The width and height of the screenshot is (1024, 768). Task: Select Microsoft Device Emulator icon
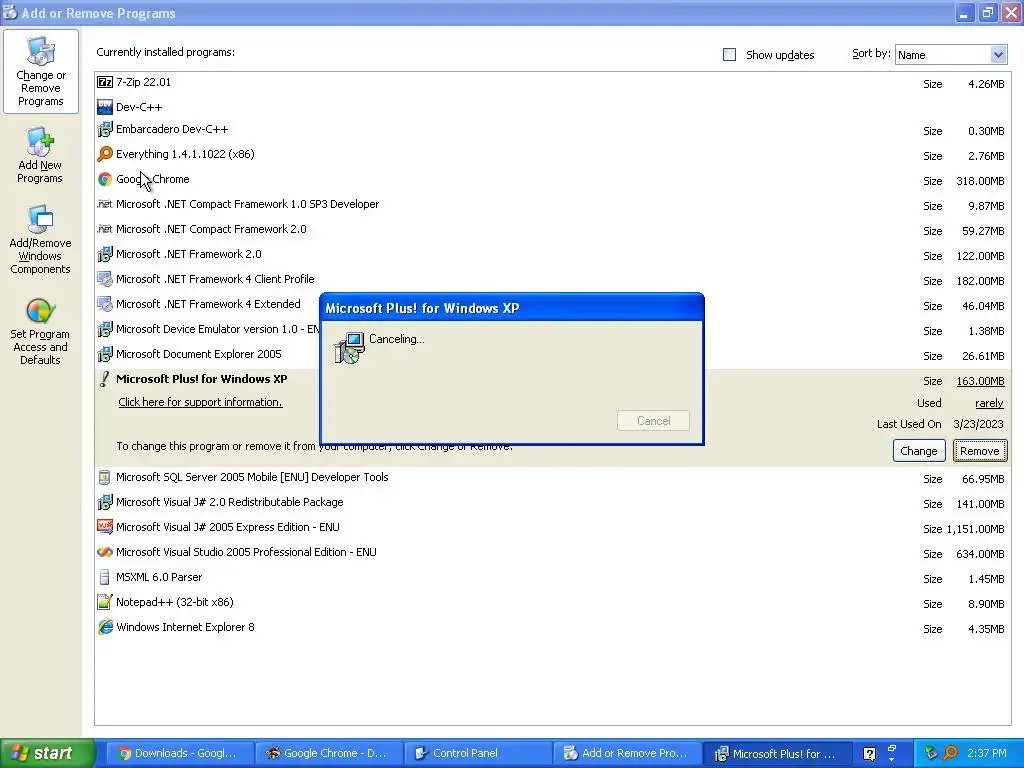pos(104,329)
